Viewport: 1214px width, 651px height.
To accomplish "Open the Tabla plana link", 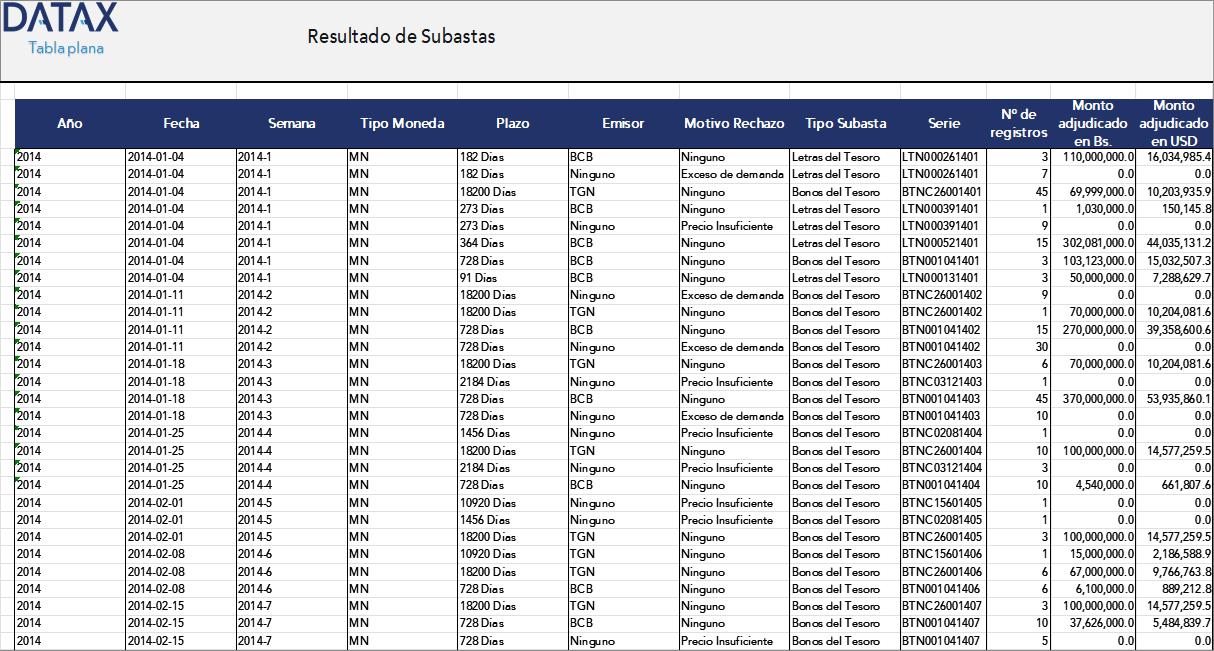I will point(65,46).
